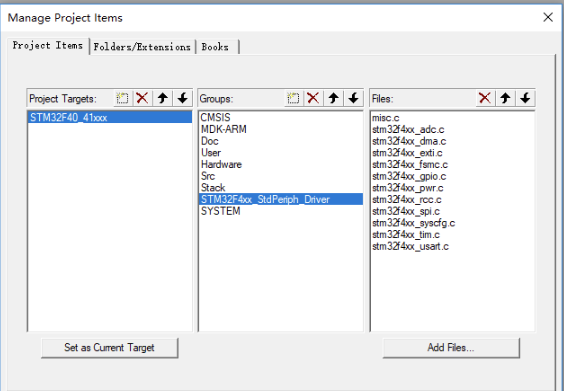The width and height of the screenshot is (564, 391).
Task: Select the misc.c file
Action: [452, 118]
